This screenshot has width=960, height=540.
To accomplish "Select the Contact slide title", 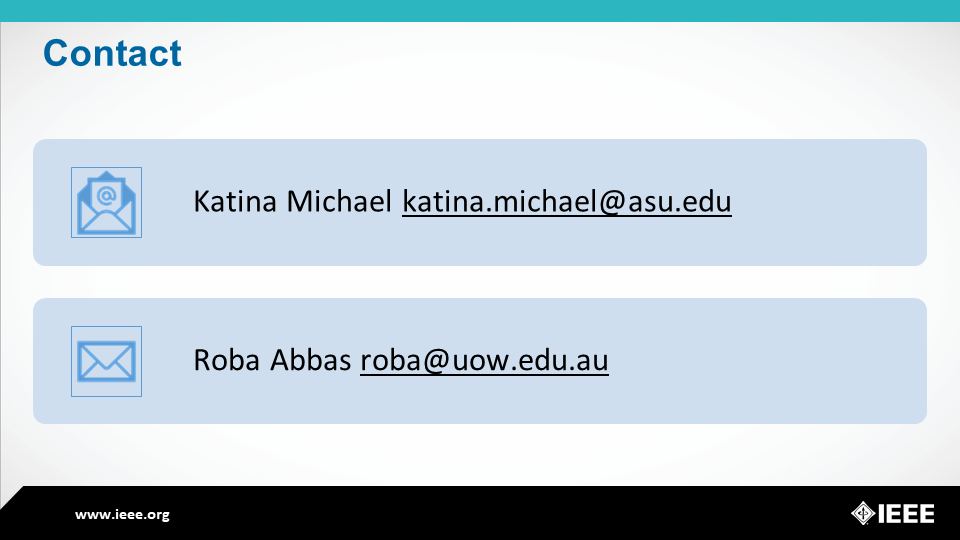I will tap(112, 53).
